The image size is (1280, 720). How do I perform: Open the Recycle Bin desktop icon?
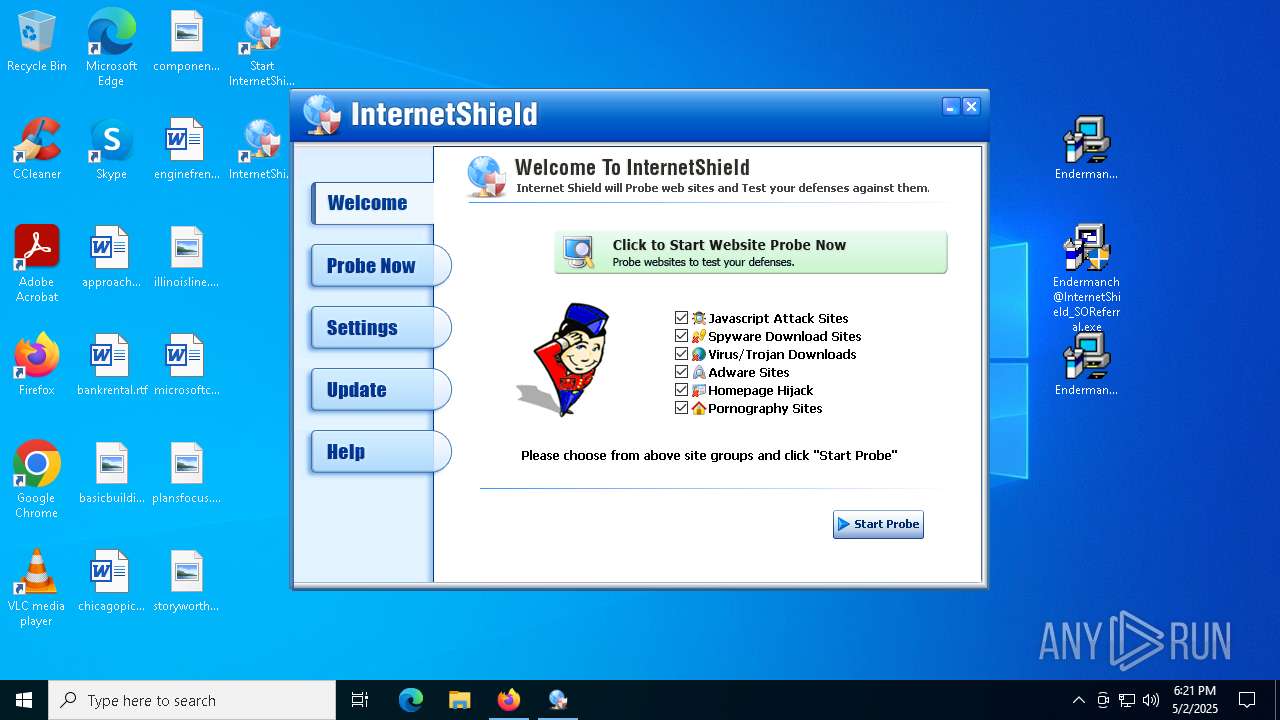pos(37,42)
